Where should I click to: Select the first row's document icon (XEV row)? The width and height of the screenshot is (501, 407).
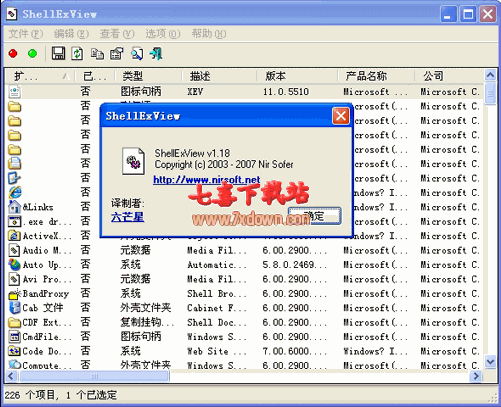[x=14, y=92]
